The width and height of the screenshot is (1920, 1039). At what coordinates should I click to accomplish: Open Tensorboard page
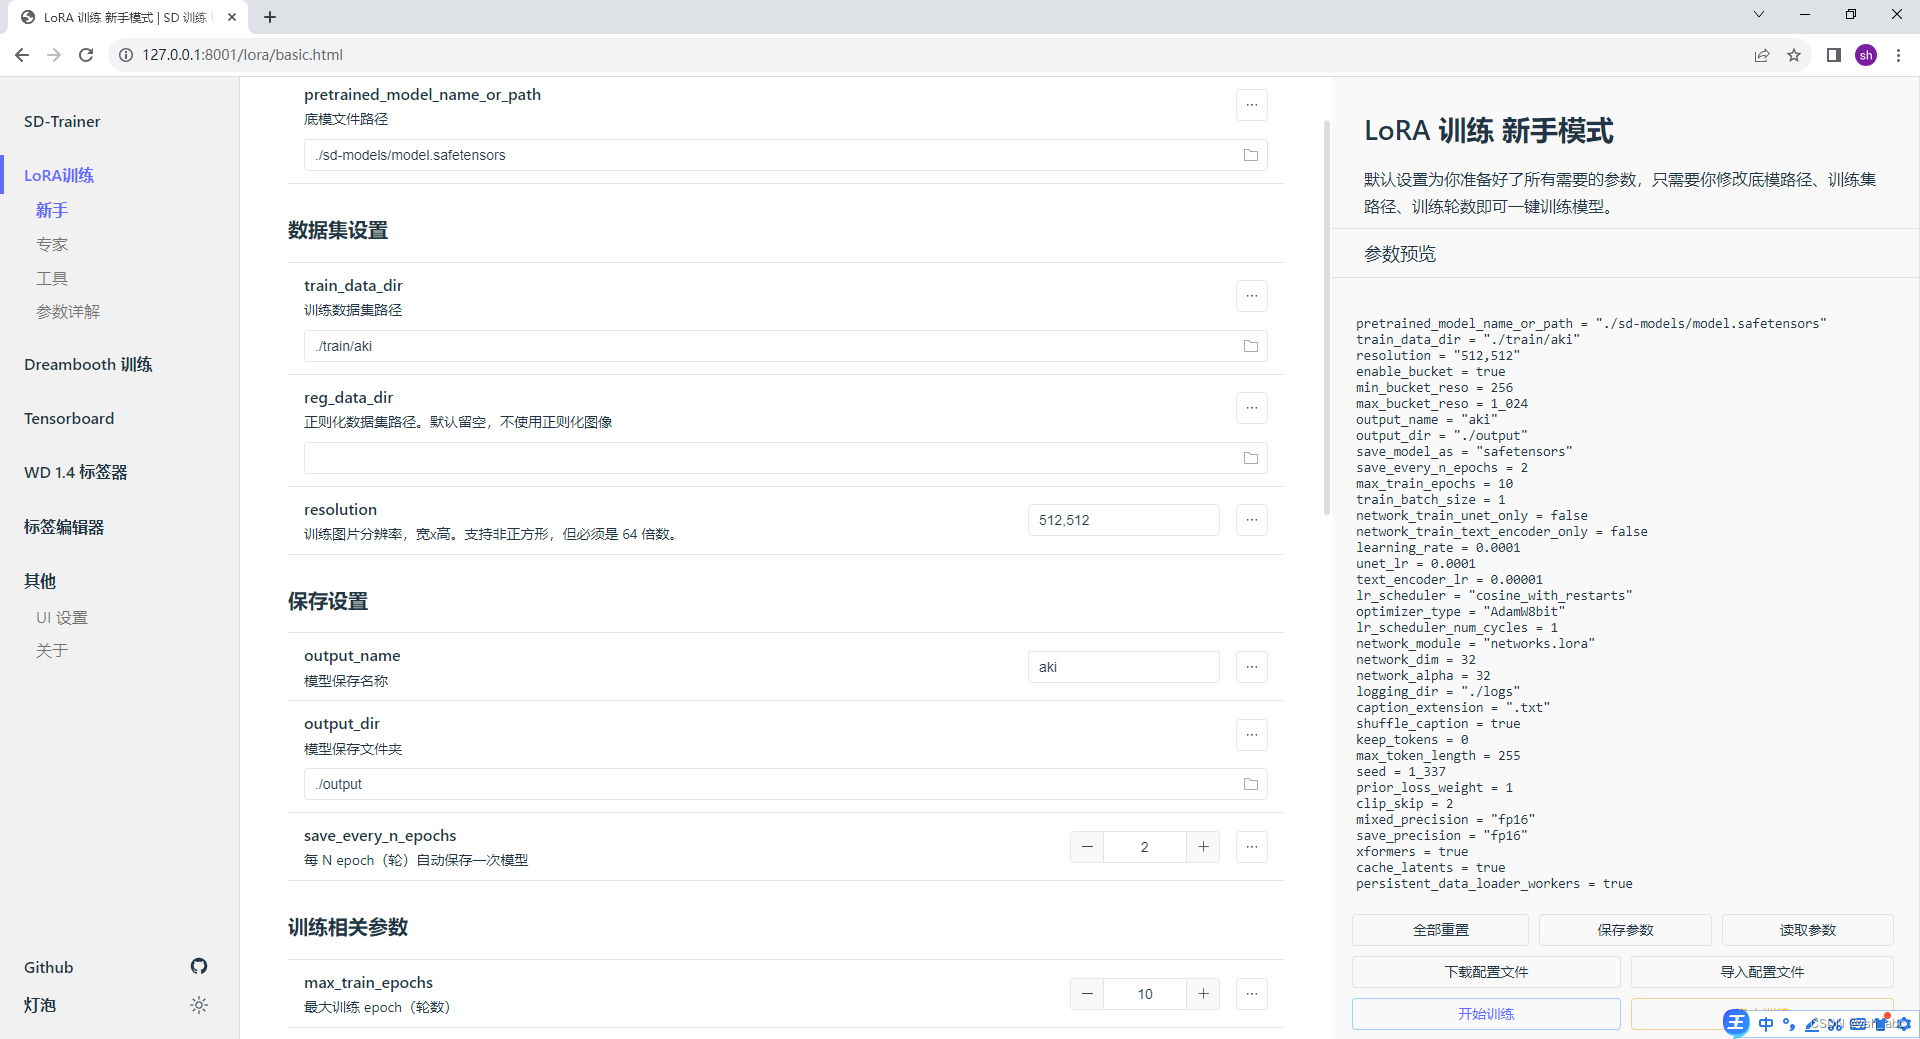[x=69, y=418]
